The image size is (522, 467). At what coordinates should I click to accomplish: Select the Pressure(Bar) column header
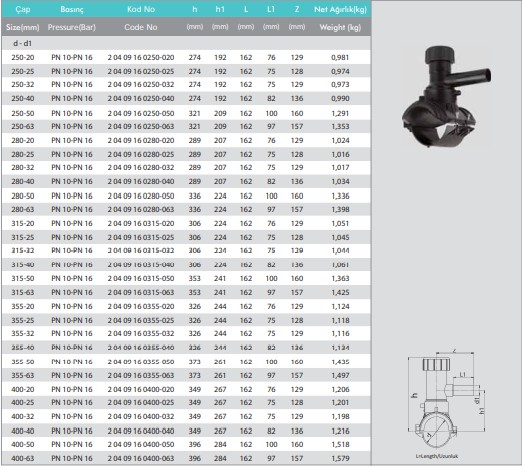tap(72, 27)
